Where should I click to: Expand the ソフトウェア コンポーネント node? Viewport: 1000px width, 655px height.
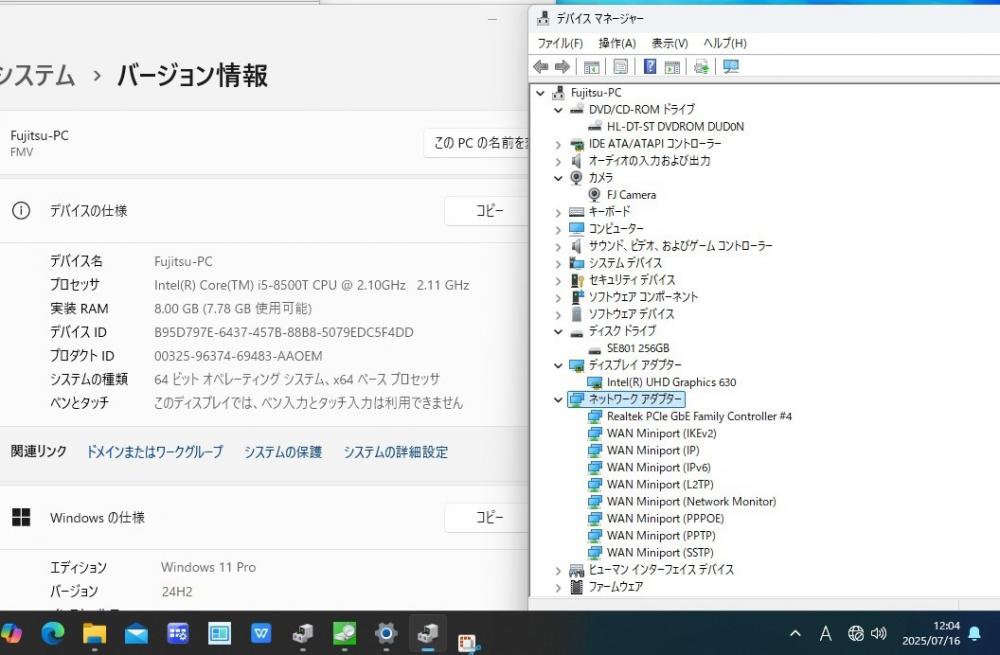click(x=558, y=297)
